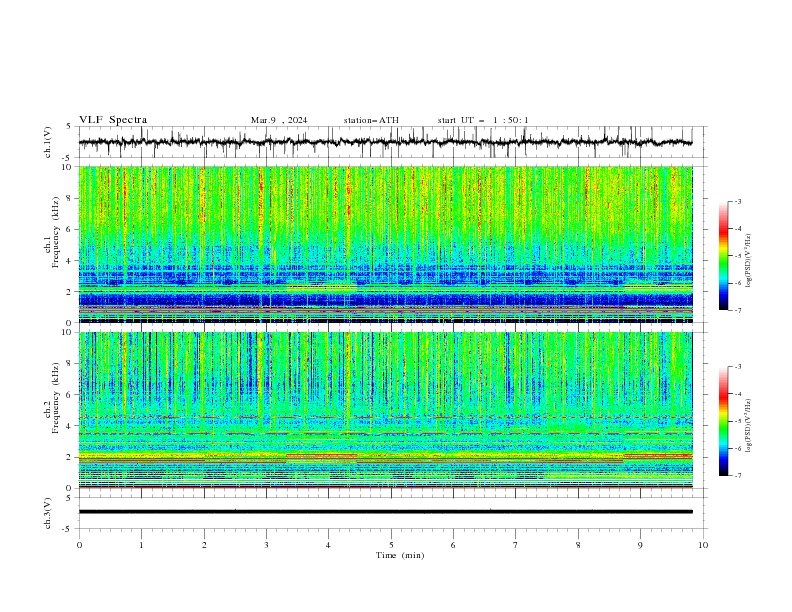Screen dimensions: 792x612
Task: Click the 'Mar.9 , 2024' date label
Action: (279, 120)
